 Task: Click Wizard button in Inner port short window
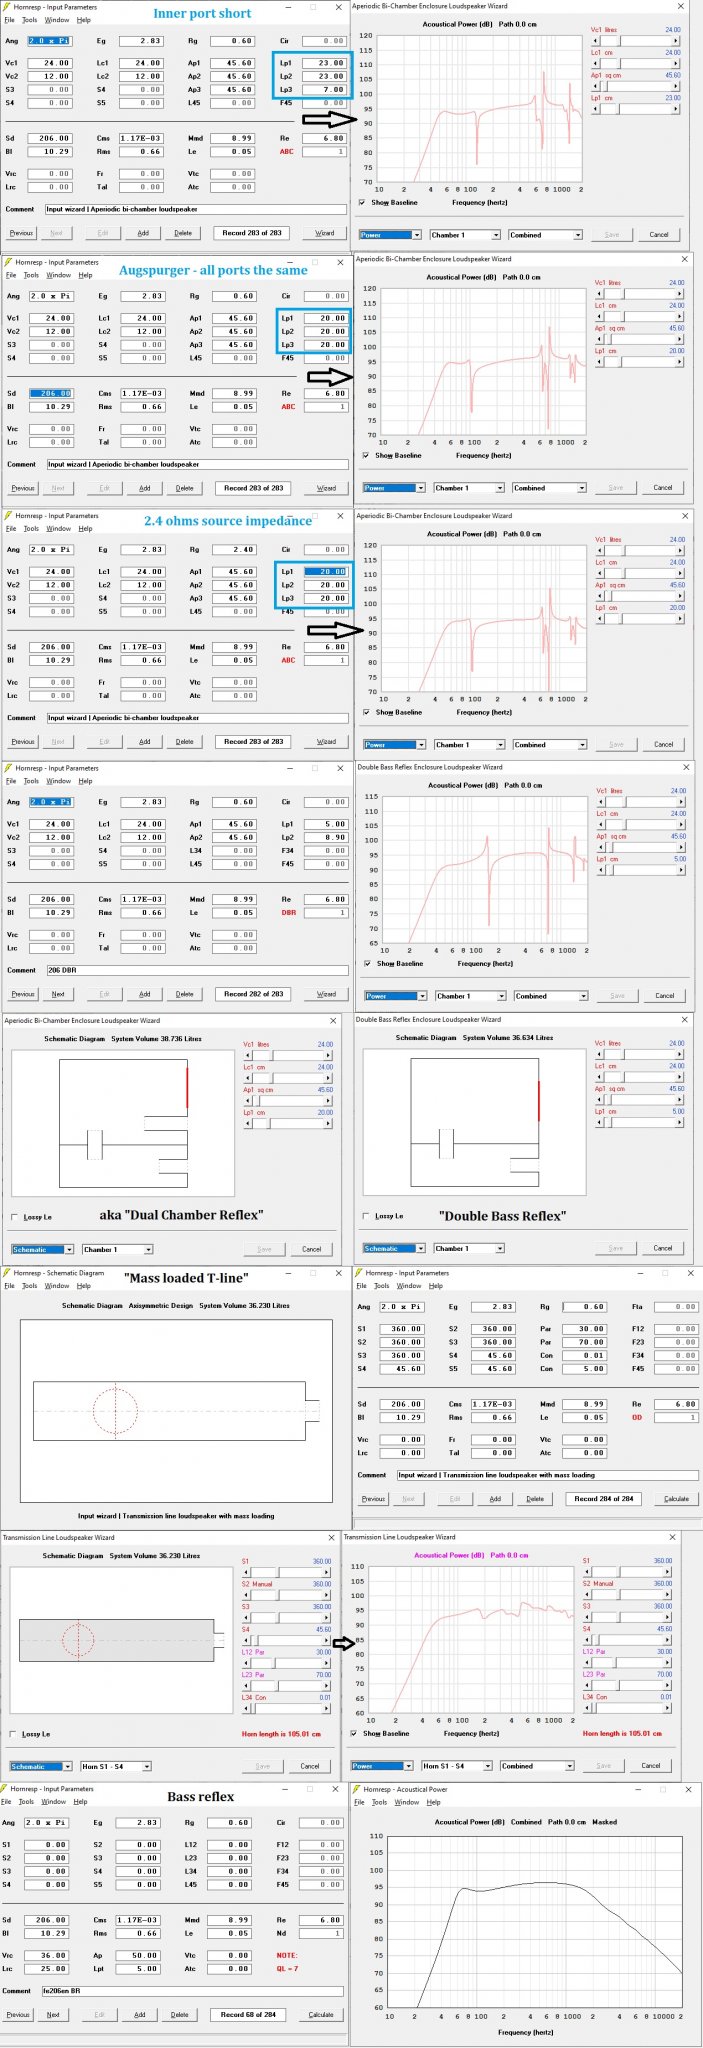pyautogui.click(x=325, y=233)
